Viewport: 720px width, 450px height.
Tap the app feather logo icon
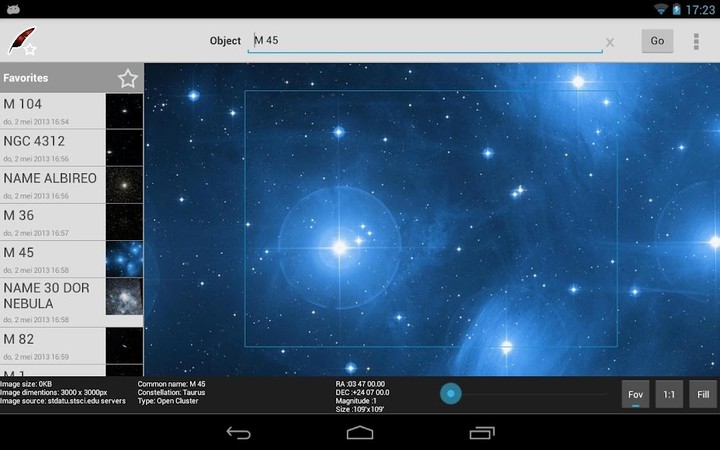coord(22,40)
